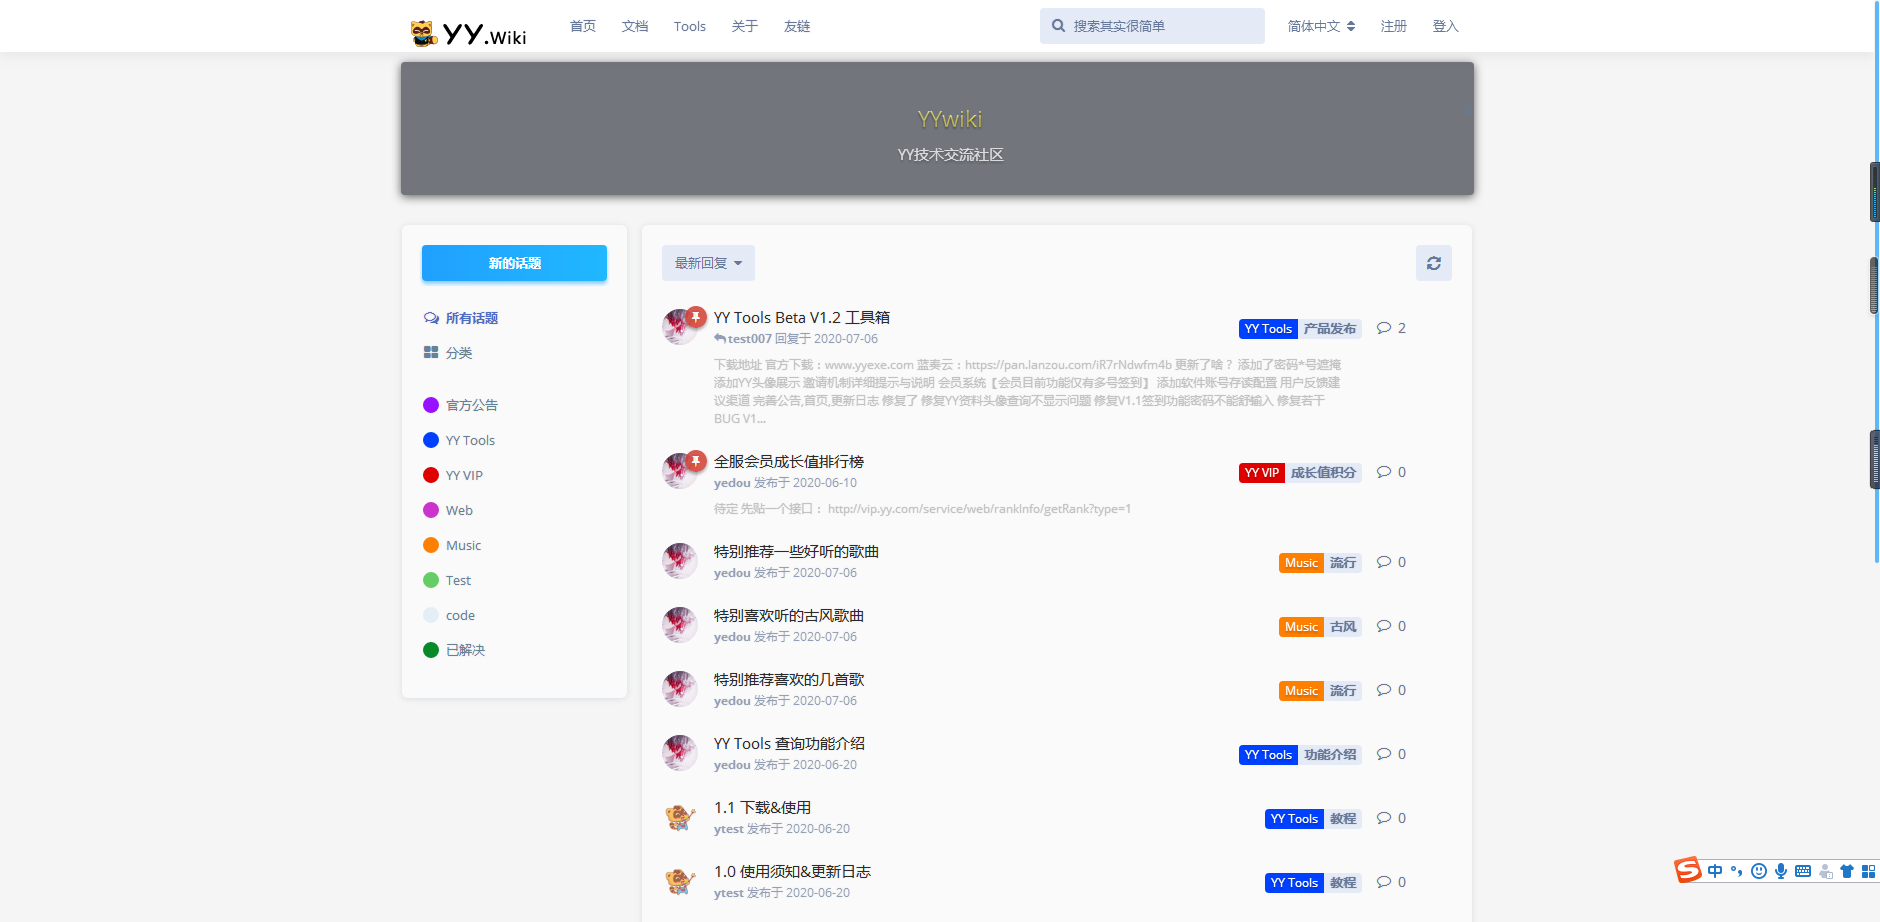This screenshot has height=922, width=1880.
Task: Open topic 1.1 下载&使用
Action: click(762, 807)
